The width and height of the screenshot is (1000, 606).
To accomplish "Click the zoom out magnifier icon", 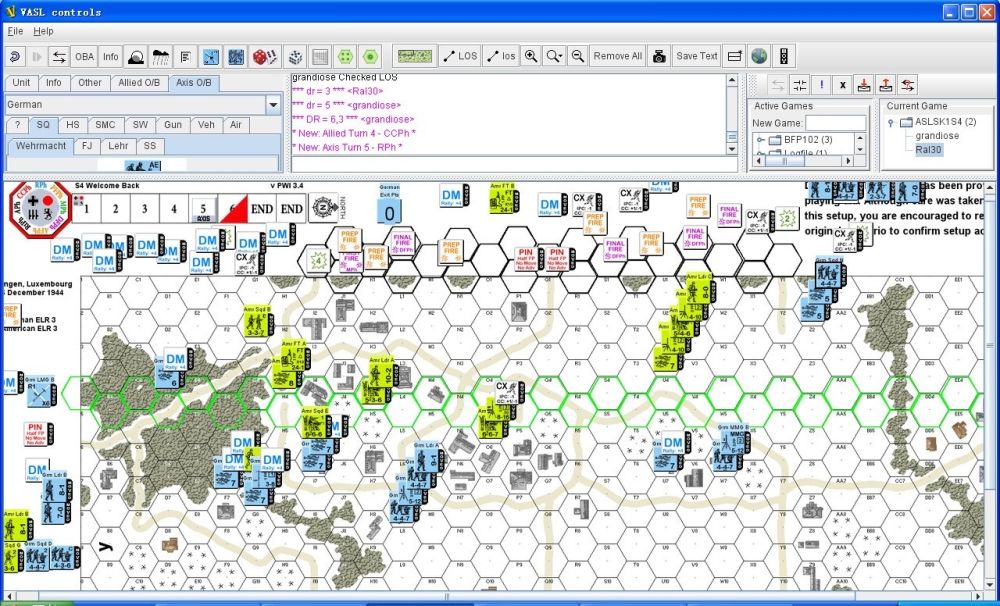I will [x=578, y=56].
